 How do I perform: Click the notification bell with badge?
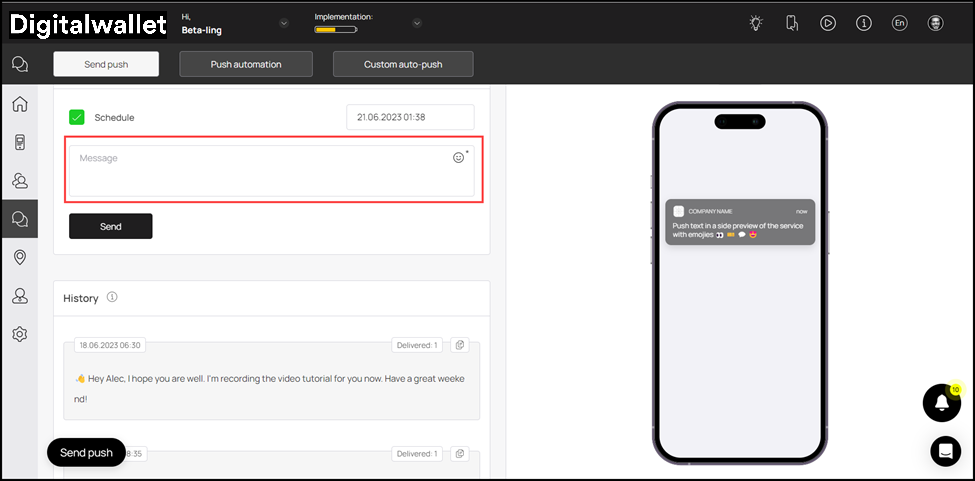tap(941, 402)
